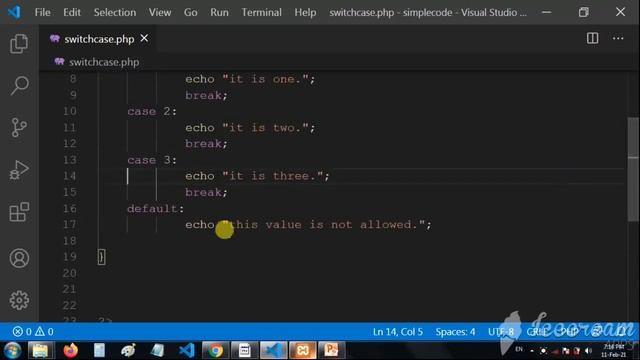Viewport: 640px width, 360px height.
Task: Open the Manage gear icon
Action: click(x=19, y=300)
